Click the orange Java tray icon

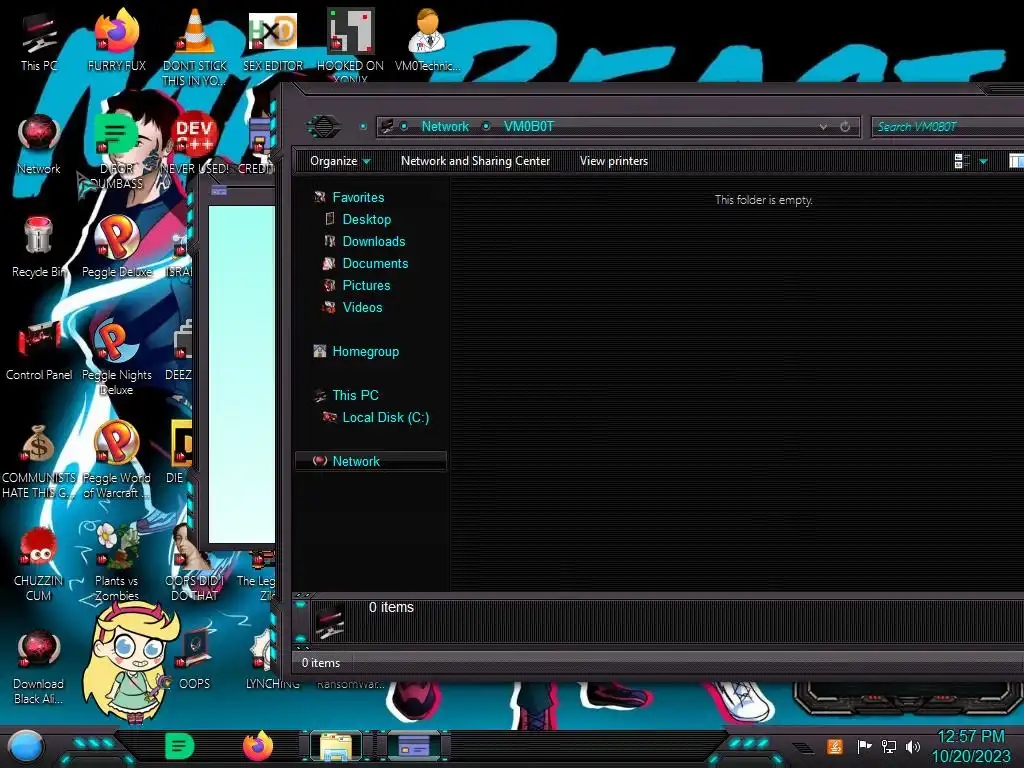pyautogui.click(x=835, y=746)
